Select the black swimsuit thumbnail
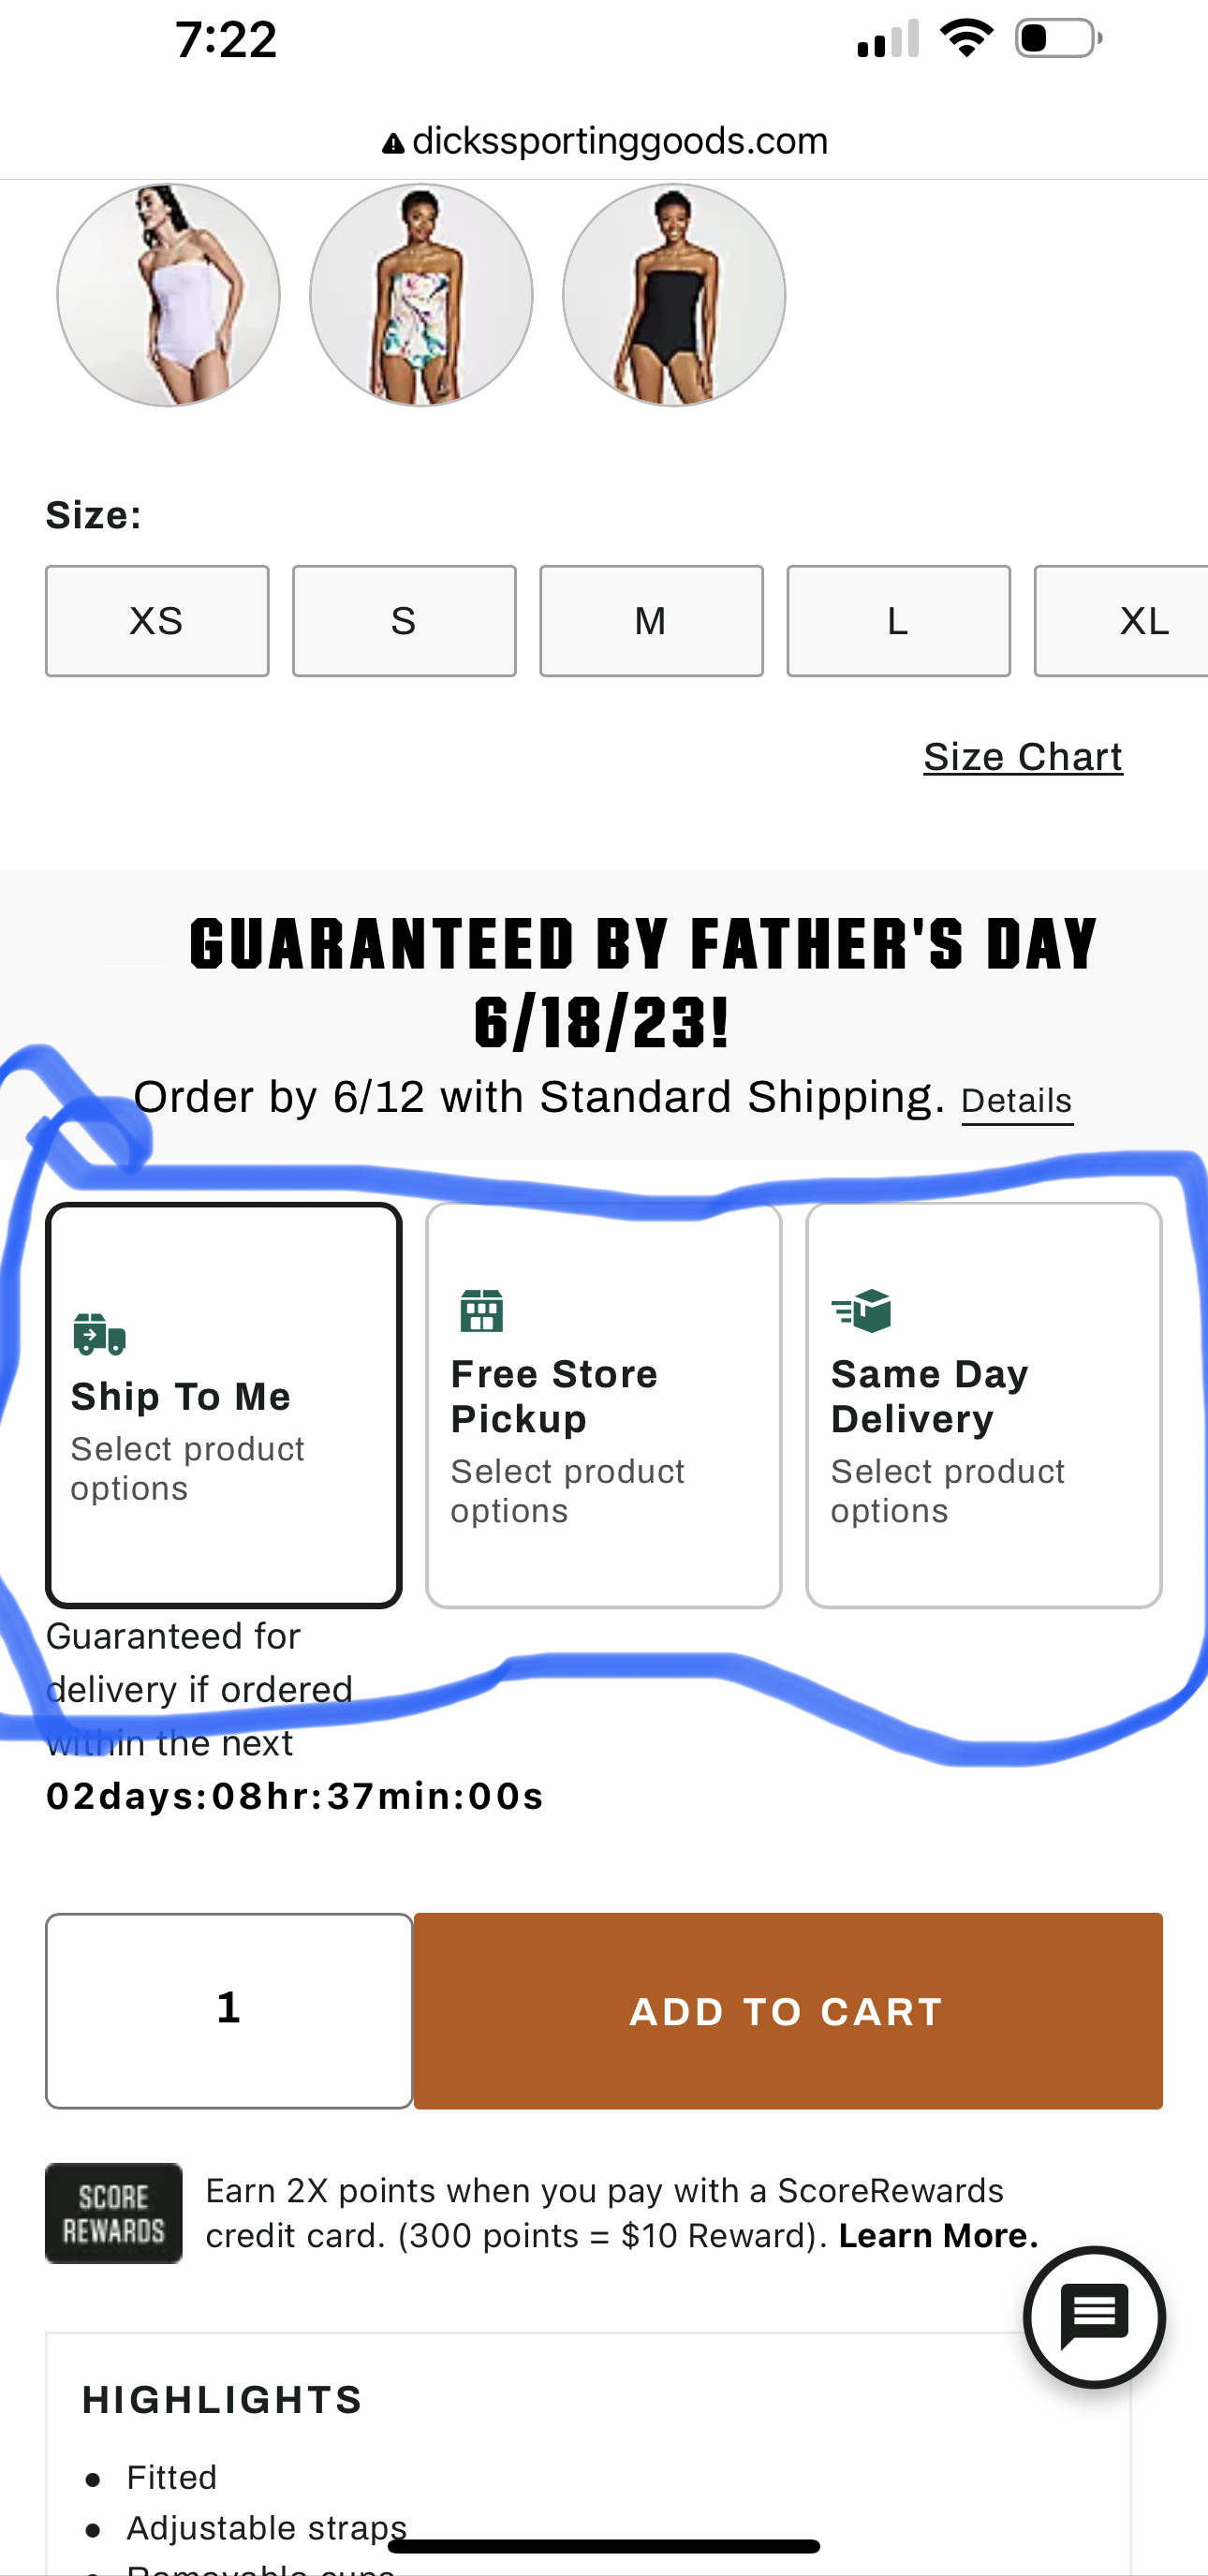Viewport: 1208px width, 2576px height. (673, 295)
